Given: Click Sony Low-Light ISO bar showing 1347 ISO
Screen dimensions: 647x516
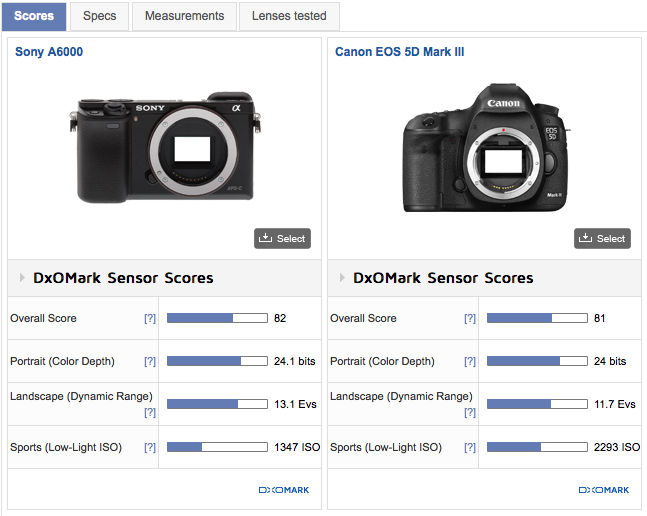Looking at the screenshot, I should pos(217,447).
